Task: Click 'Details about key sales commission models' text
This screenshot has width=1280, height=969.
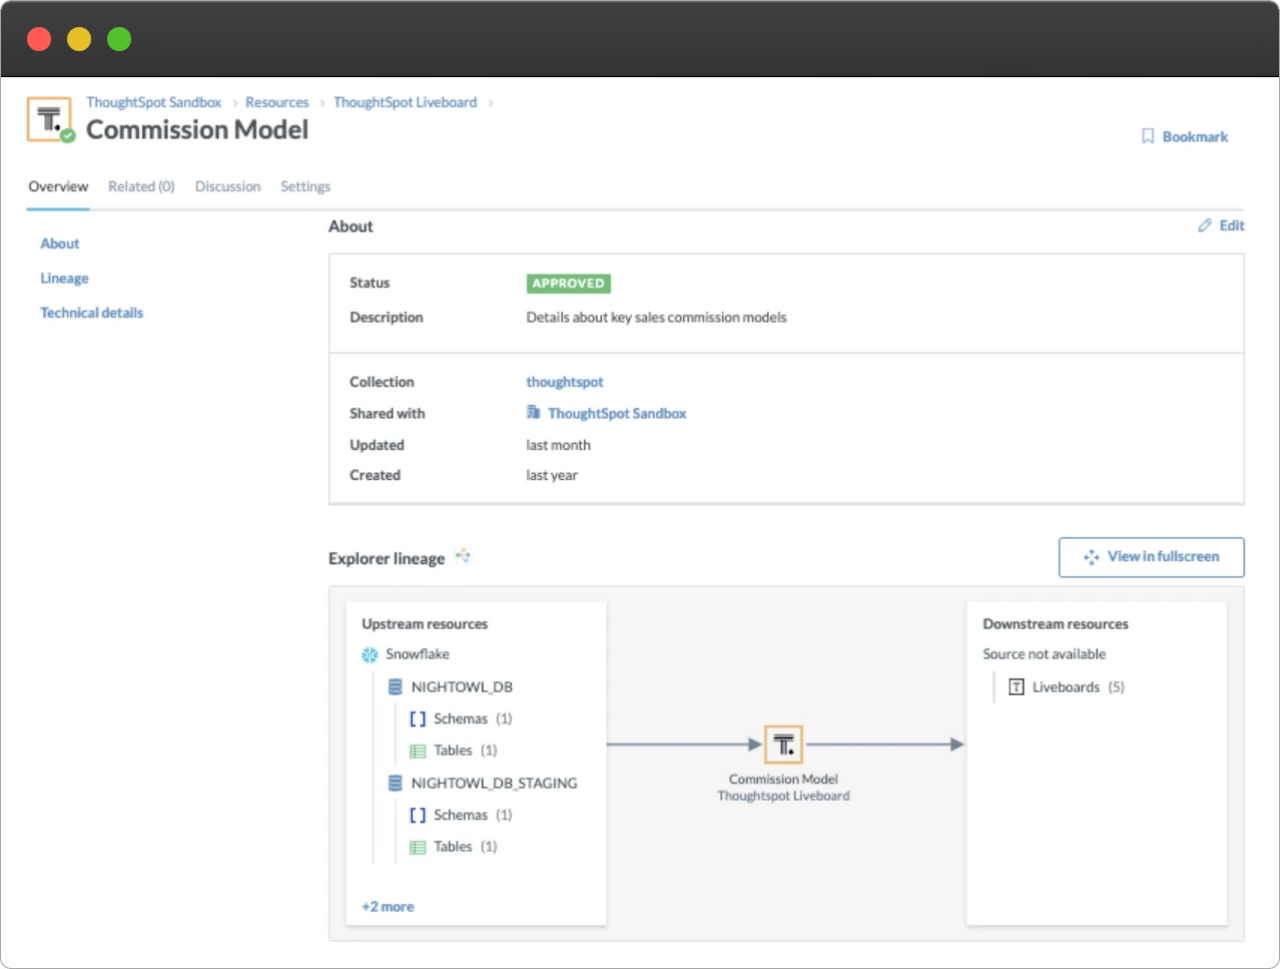Action: point(656,318)
